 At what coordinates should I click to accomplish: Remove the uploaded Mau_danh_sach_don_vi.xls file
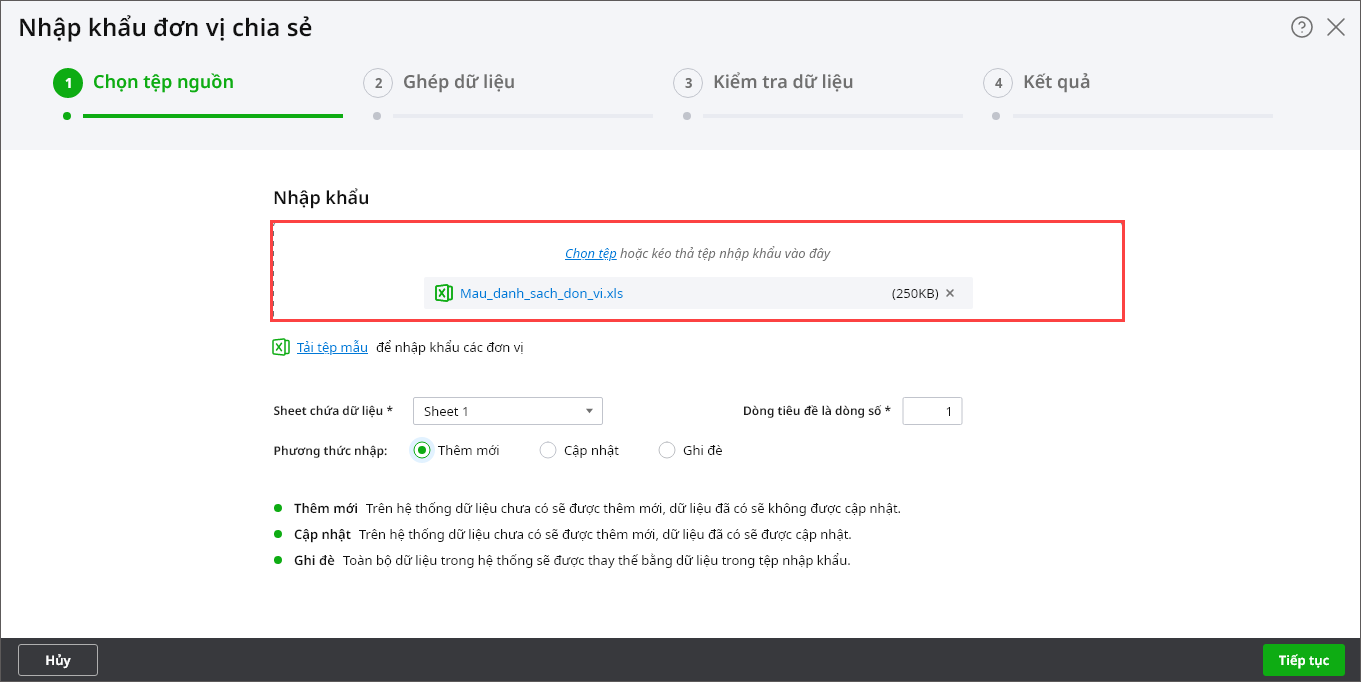950,293
